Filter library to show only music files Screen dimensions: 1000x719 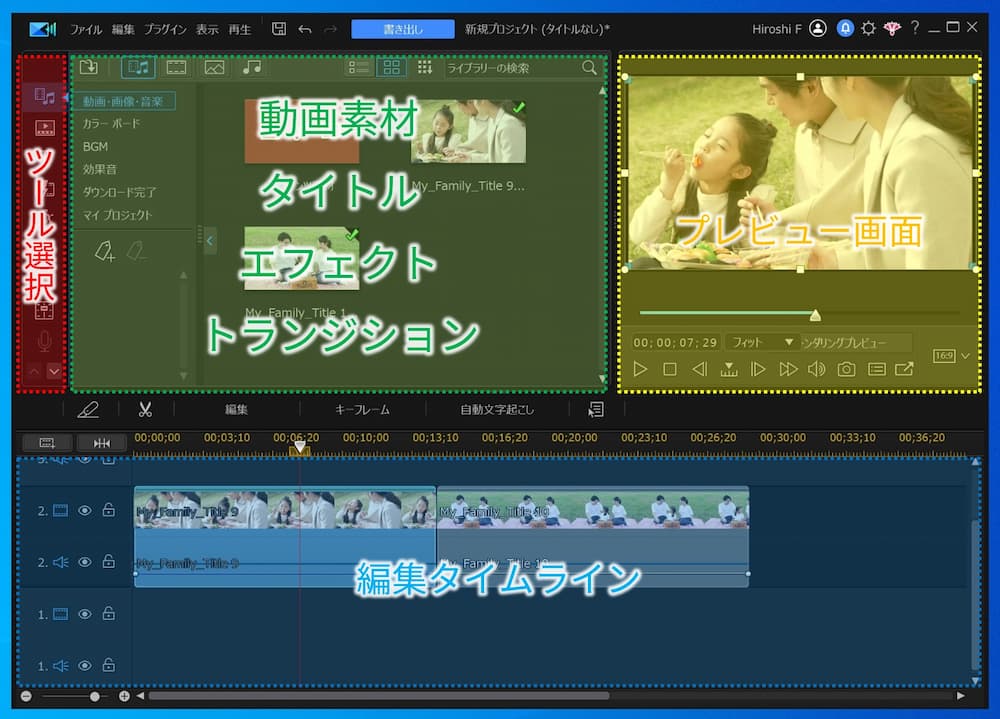tap(251, 67)
